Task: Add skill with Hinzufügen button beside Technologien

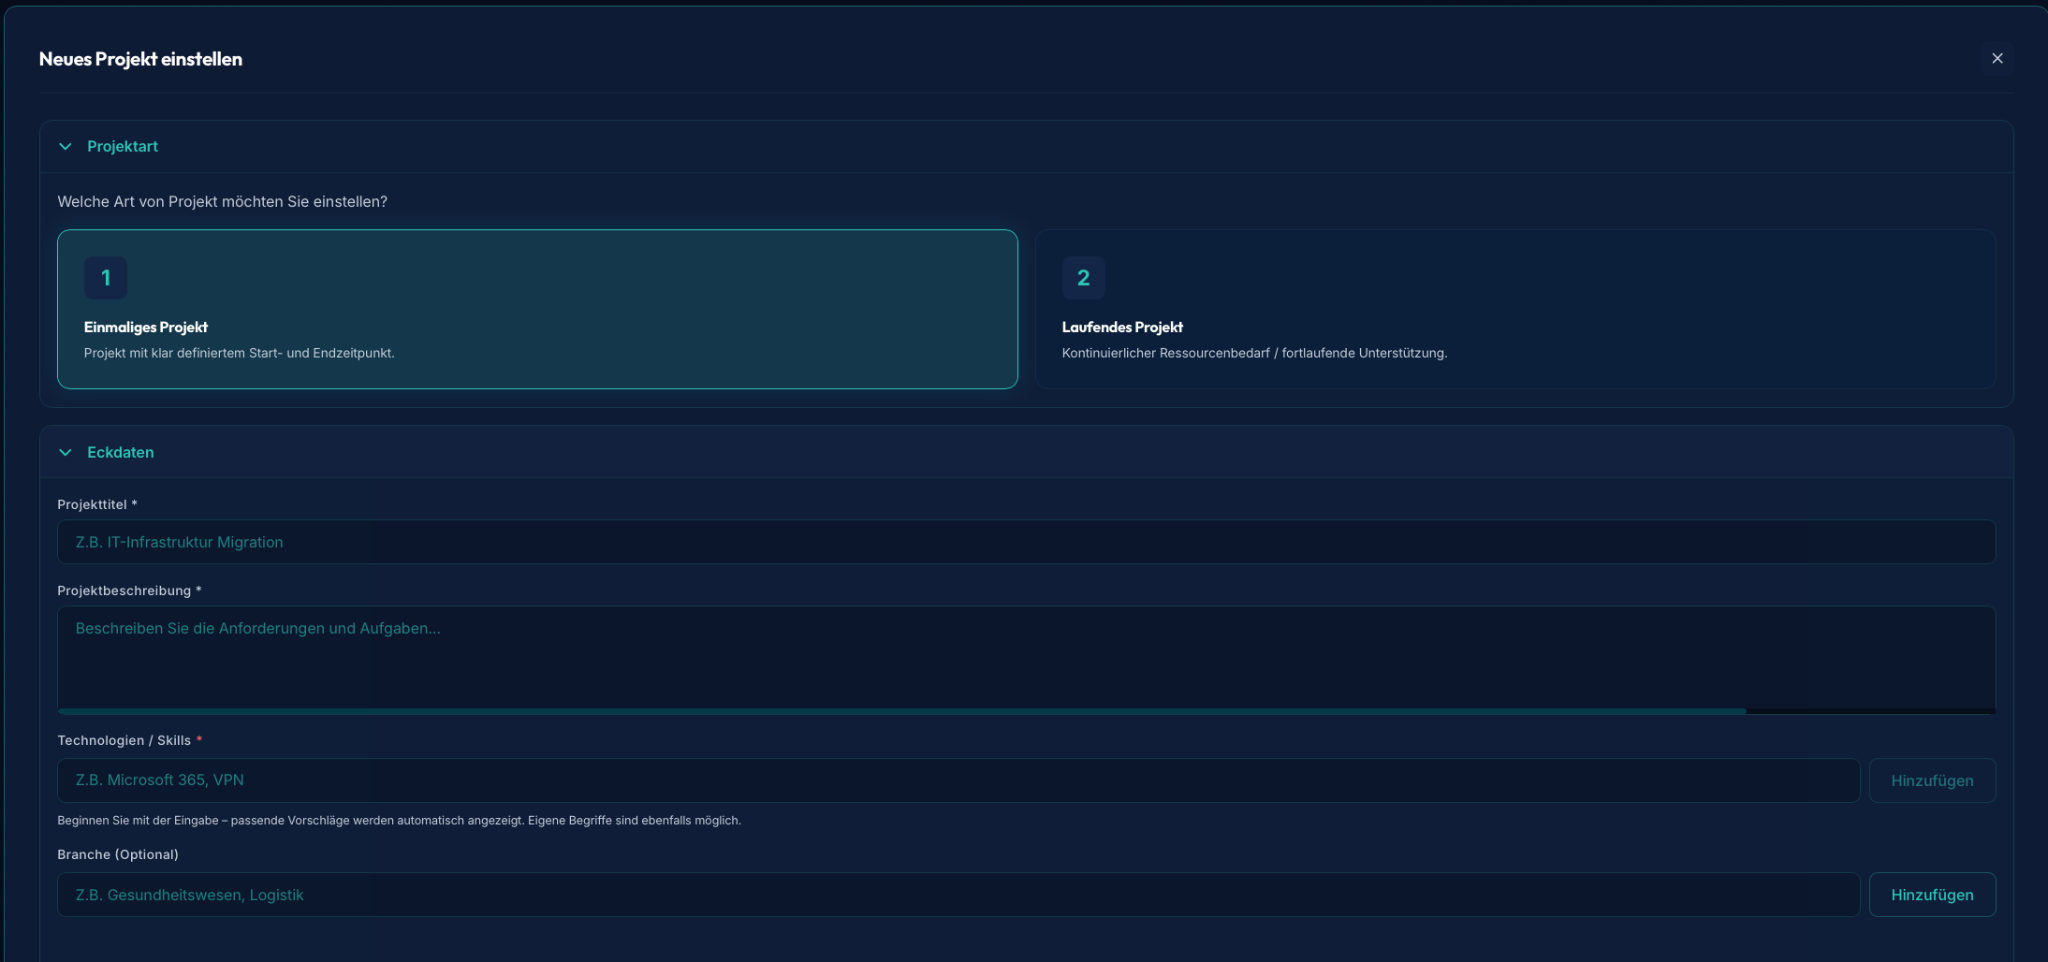Action: (x=1932, y=780)
